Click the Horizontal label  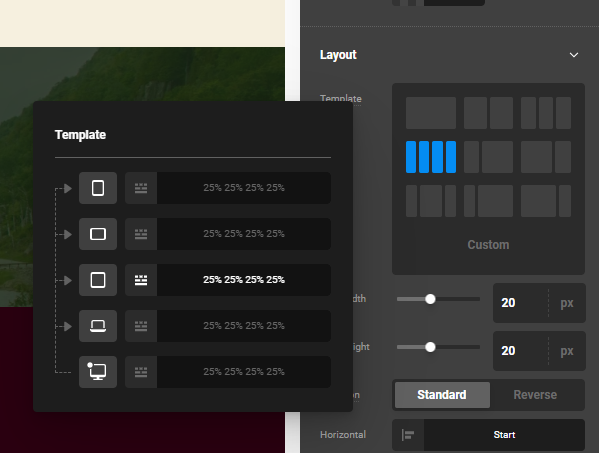[343, 435]
